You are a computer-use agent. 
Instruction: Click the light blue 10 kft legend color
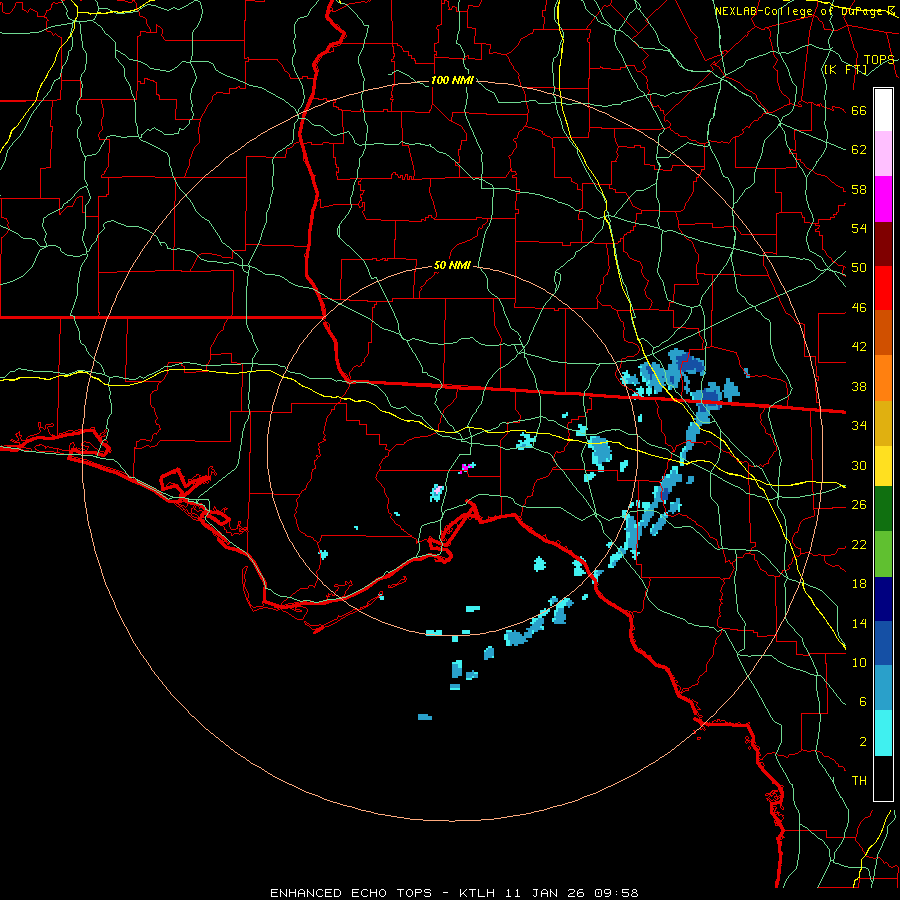pos(883,688)
